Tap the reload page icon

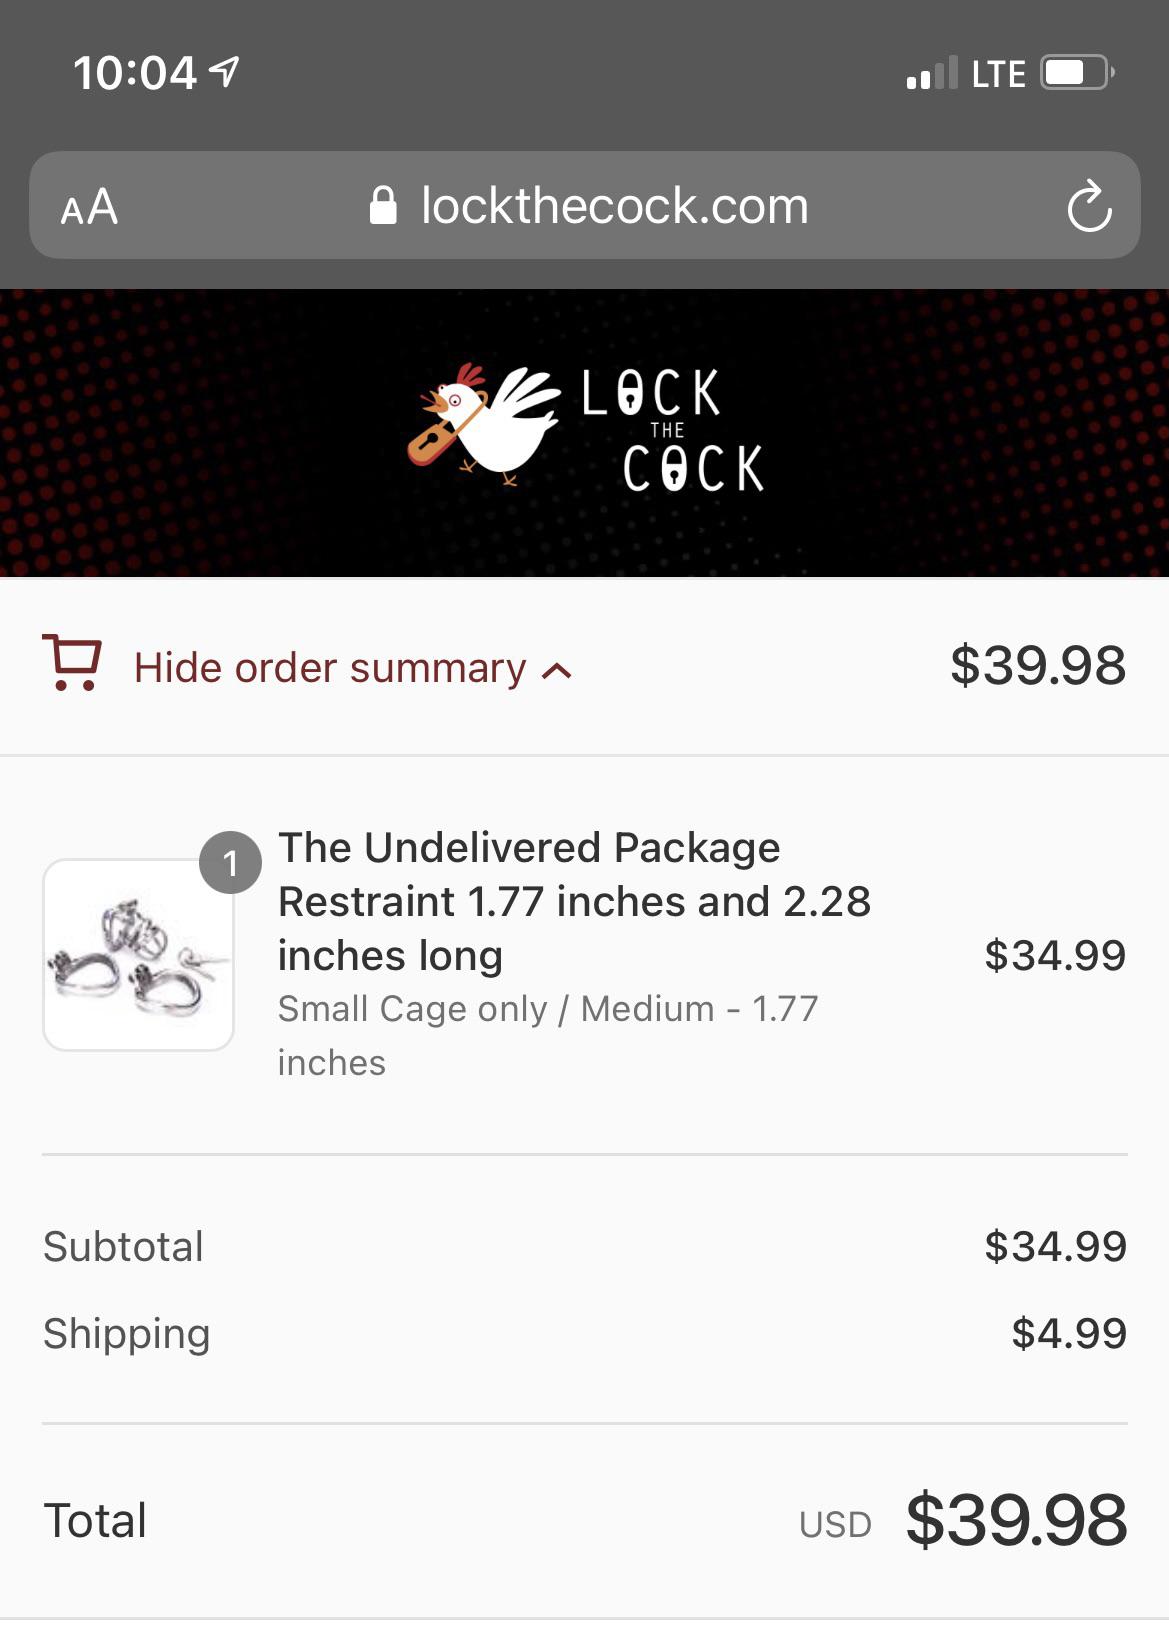click(x=1089, y=207)
